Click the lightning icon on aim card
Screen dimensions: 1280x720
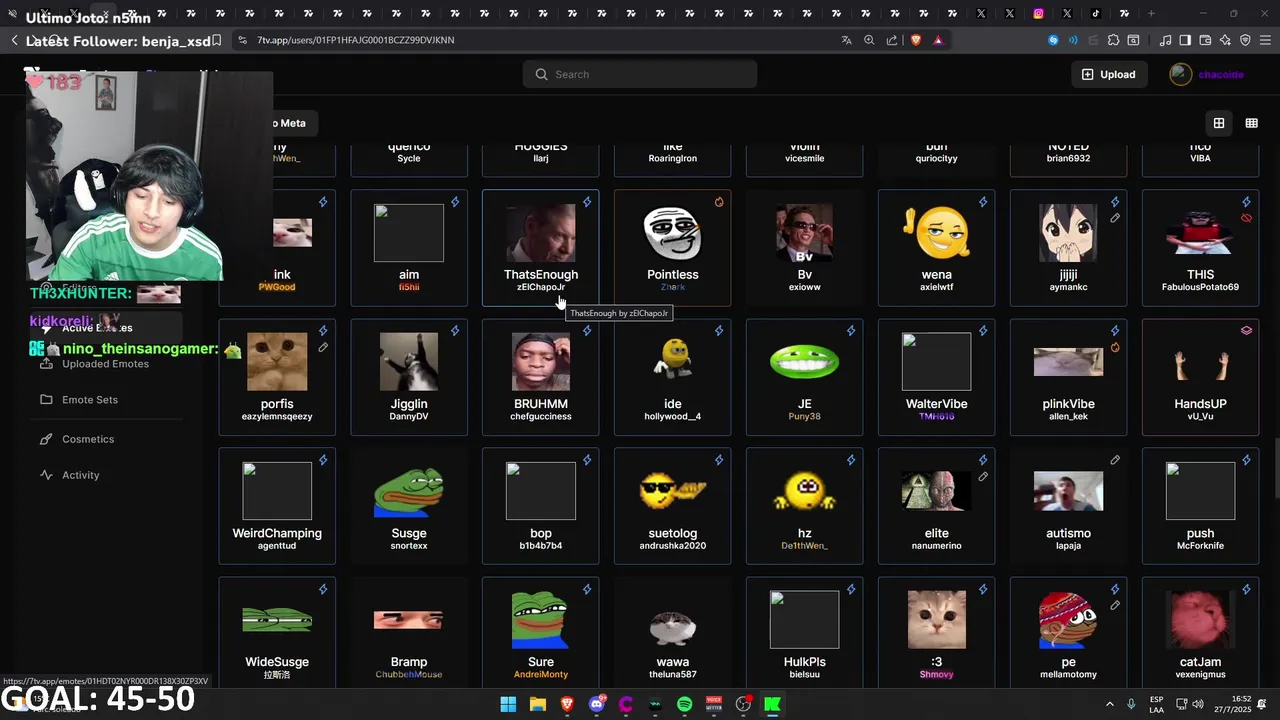[x=455, y=202]
